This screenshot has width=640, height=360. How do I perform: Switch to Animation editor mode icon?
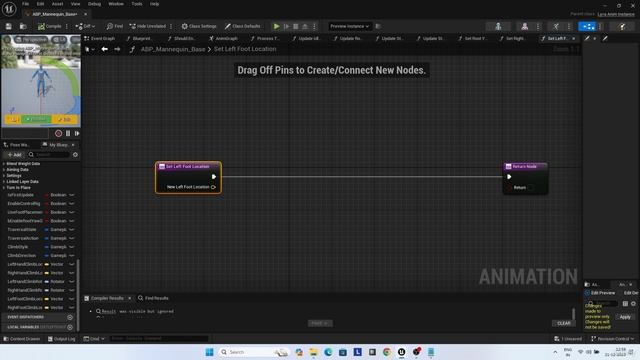(x=556, y=27)
